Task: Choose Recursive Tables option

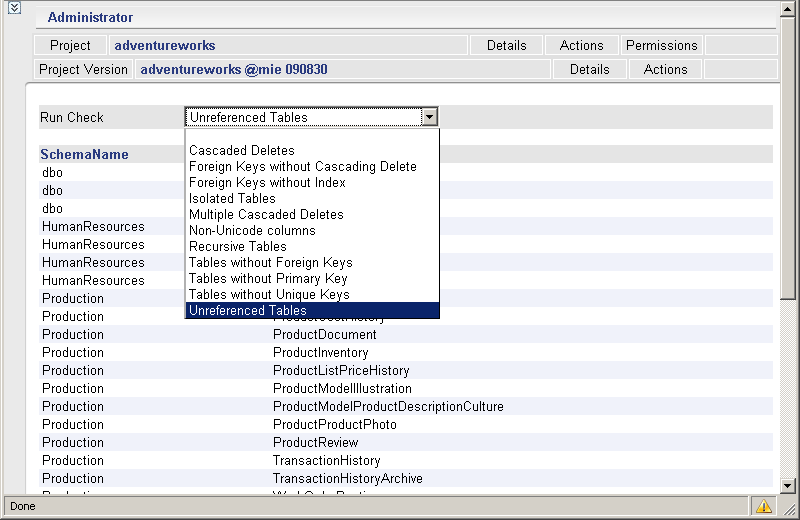Action: 238,246
